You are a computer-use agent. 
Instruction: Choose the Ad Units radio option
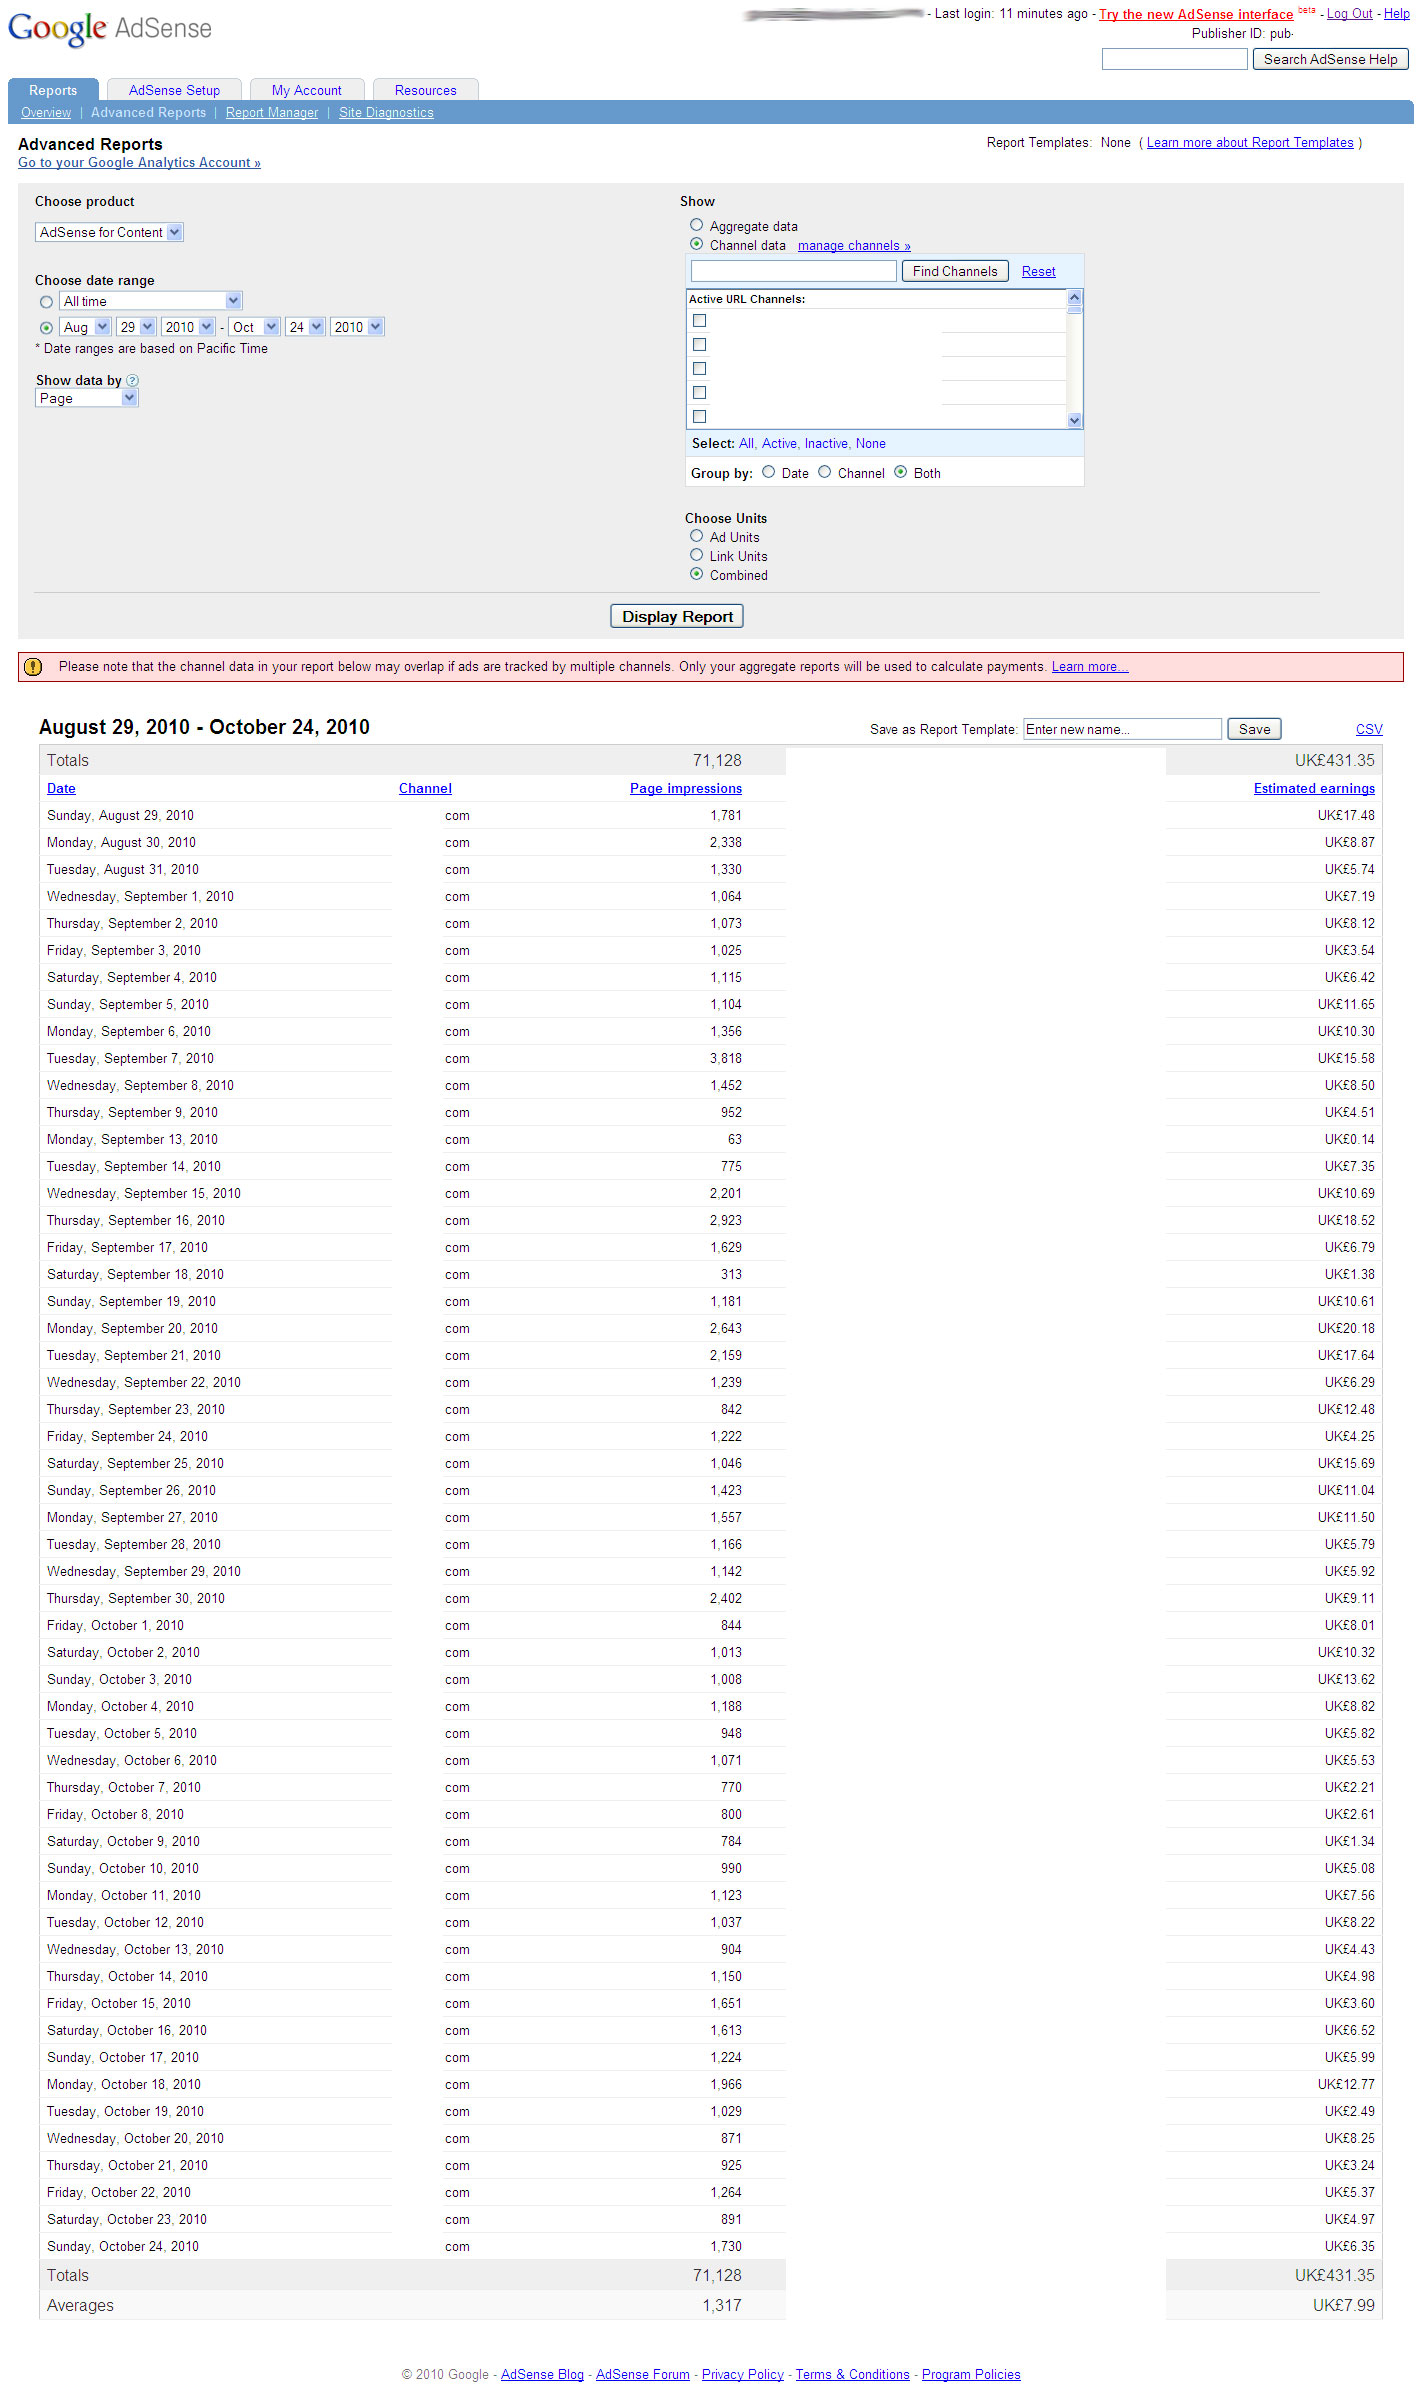click(x=697, y=536)
